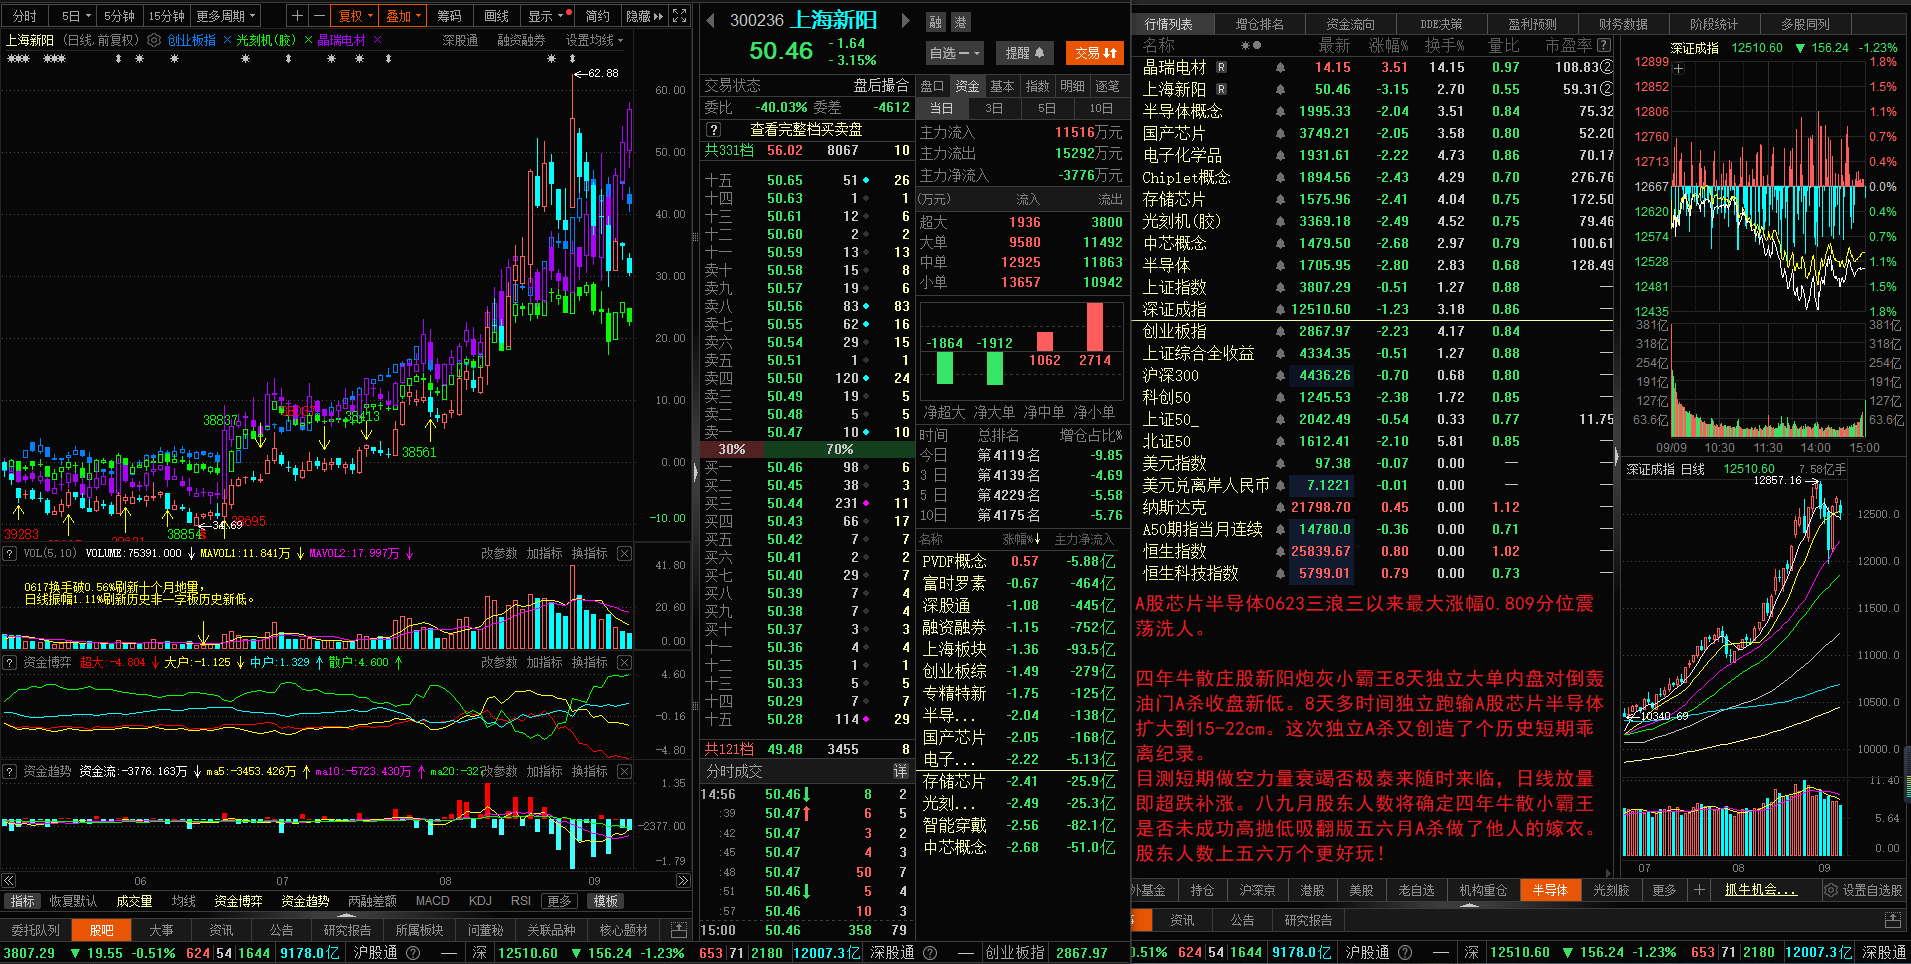This screenshot has width=1911, height=964.
Task: Click the export/upload icon beside 核心题材
Action: point(678,930)
